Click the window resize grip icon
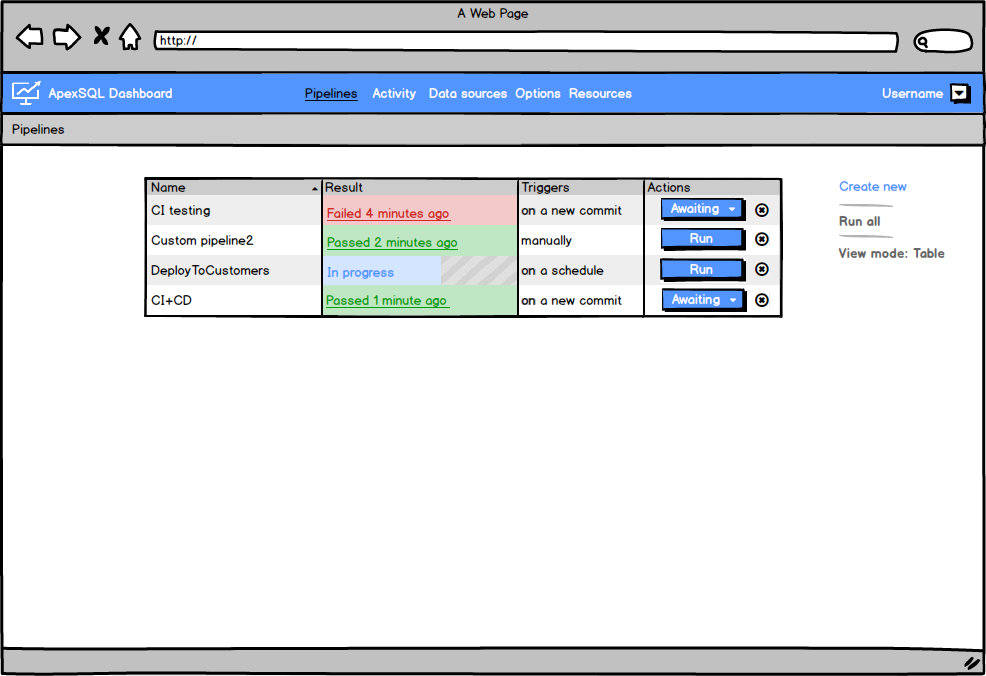 coord(972,662)
